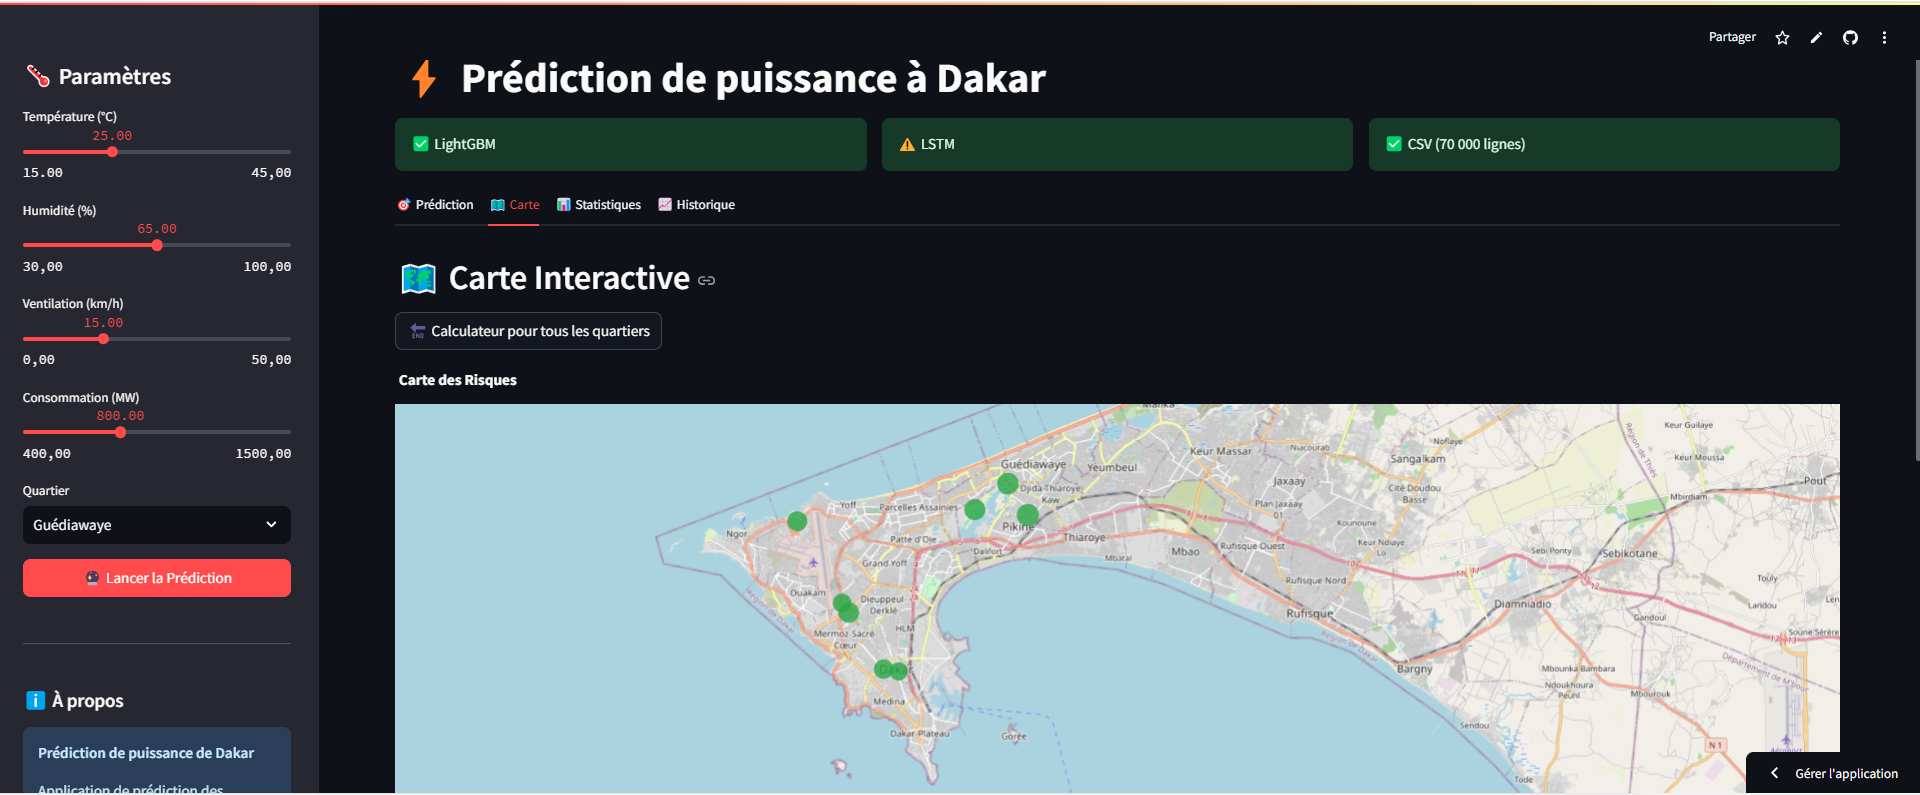Adjust the Humidité slider handle
Image resolution: width=1920 pixels, height=795 pixels.
point(157,245)
